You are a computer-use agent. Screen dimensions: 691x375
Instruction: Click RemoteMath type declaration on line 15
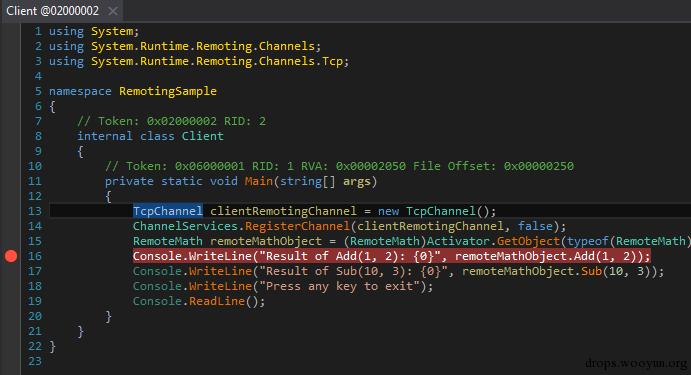168,241
